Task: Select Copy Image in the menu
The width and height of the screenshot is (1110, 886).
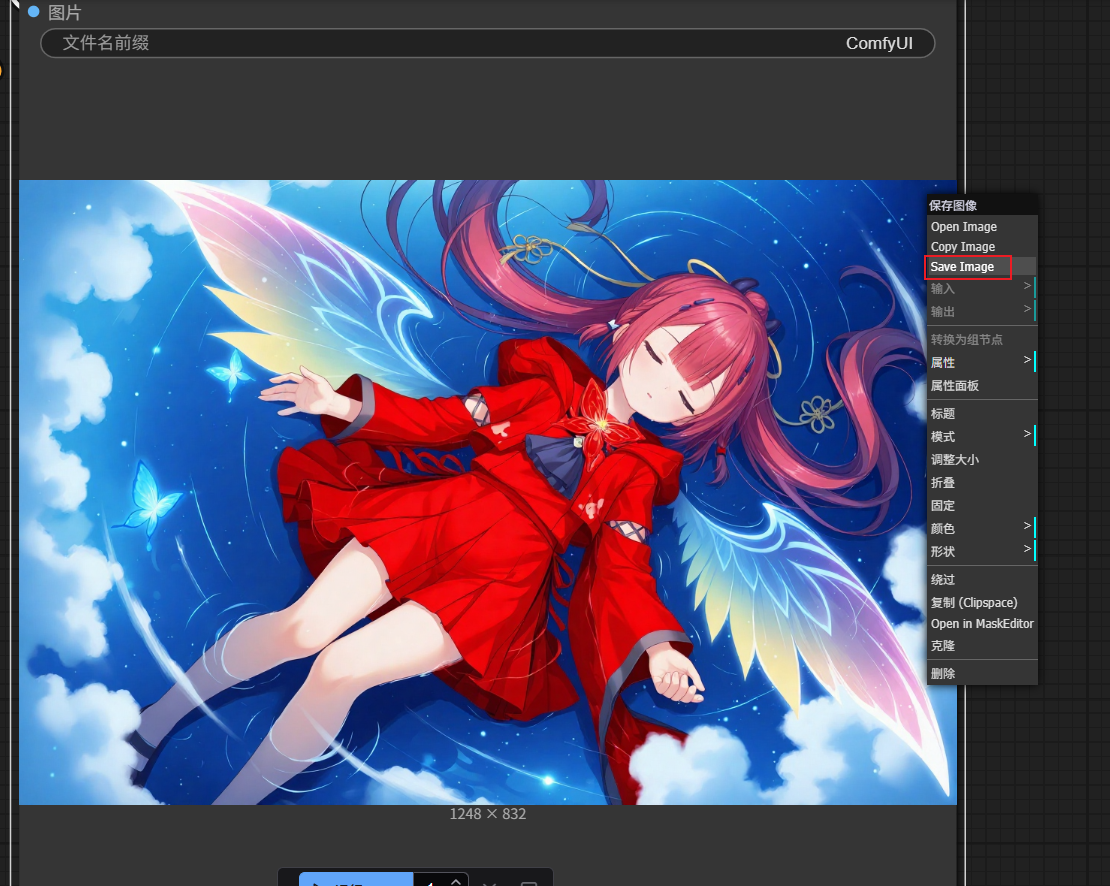Action: tap(963, 247)
